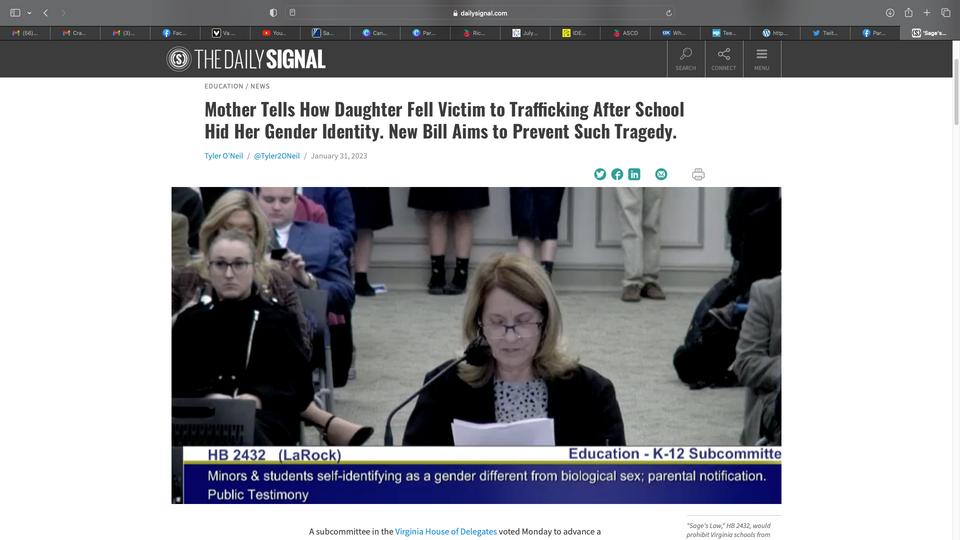
Task: Open the Safari share sheet
Action: click(909, 12)
